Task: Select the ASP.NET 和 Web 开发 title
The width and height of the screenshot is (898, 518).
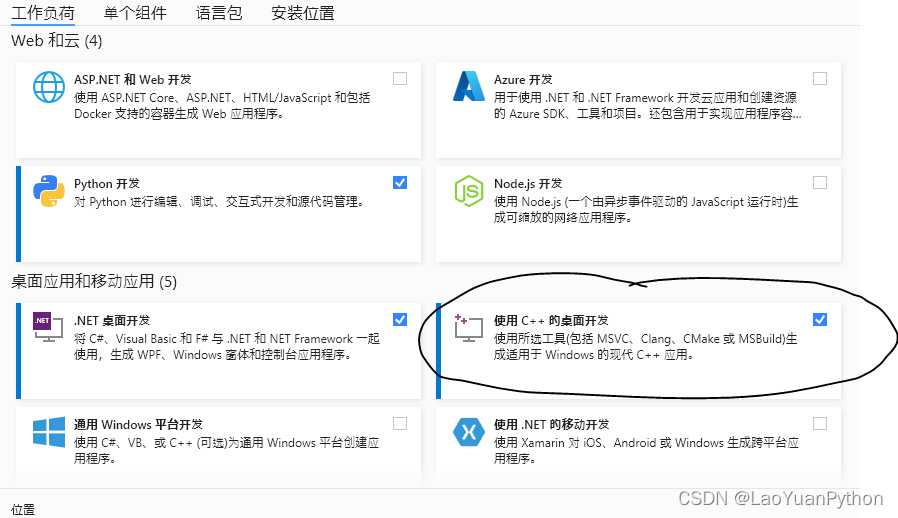Action: 132,80
